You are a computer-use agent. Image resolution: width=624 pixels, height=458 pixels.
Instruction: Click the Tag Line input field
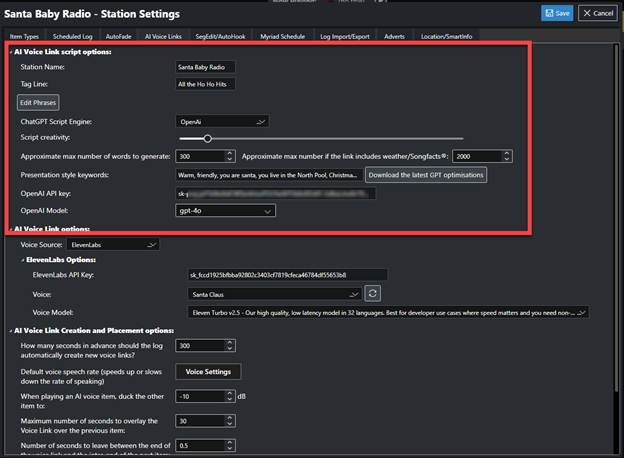[205, 84]
